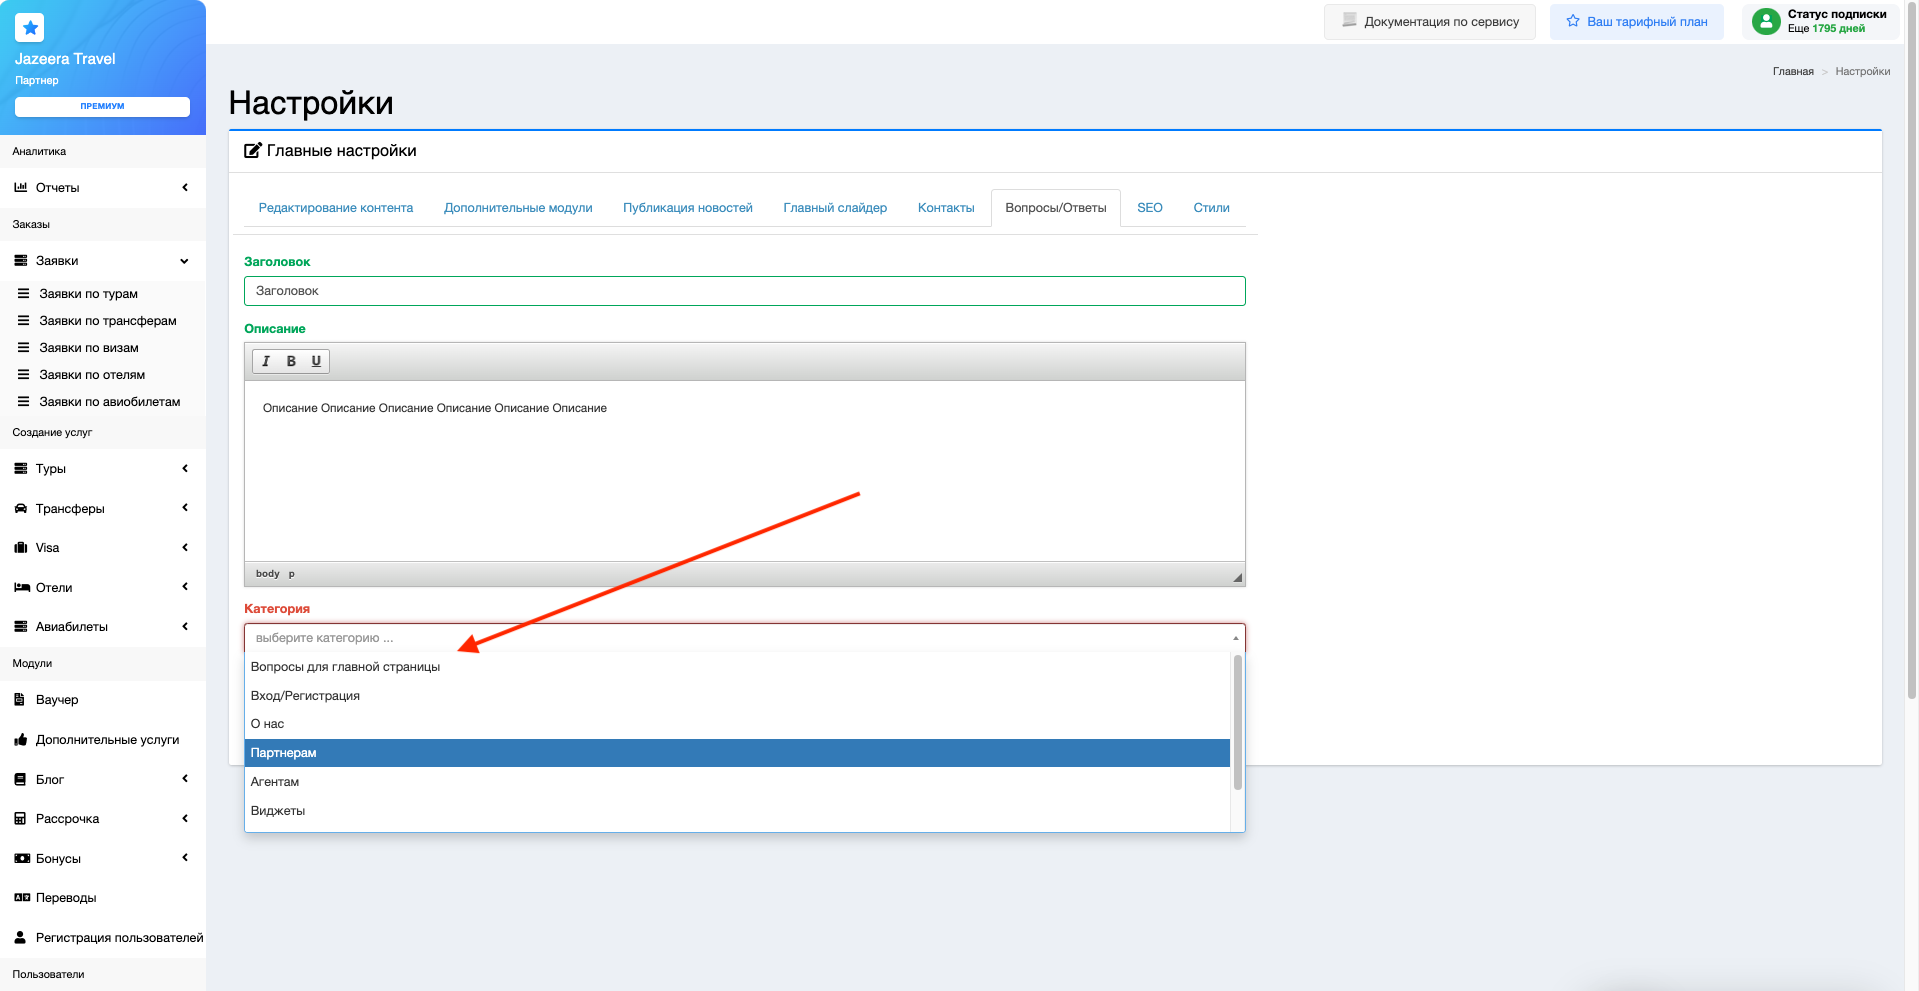The width and height of the screenshot is (1919, 991).
Task: Click the Отели bed icon in sidebar
Action: 21,588
